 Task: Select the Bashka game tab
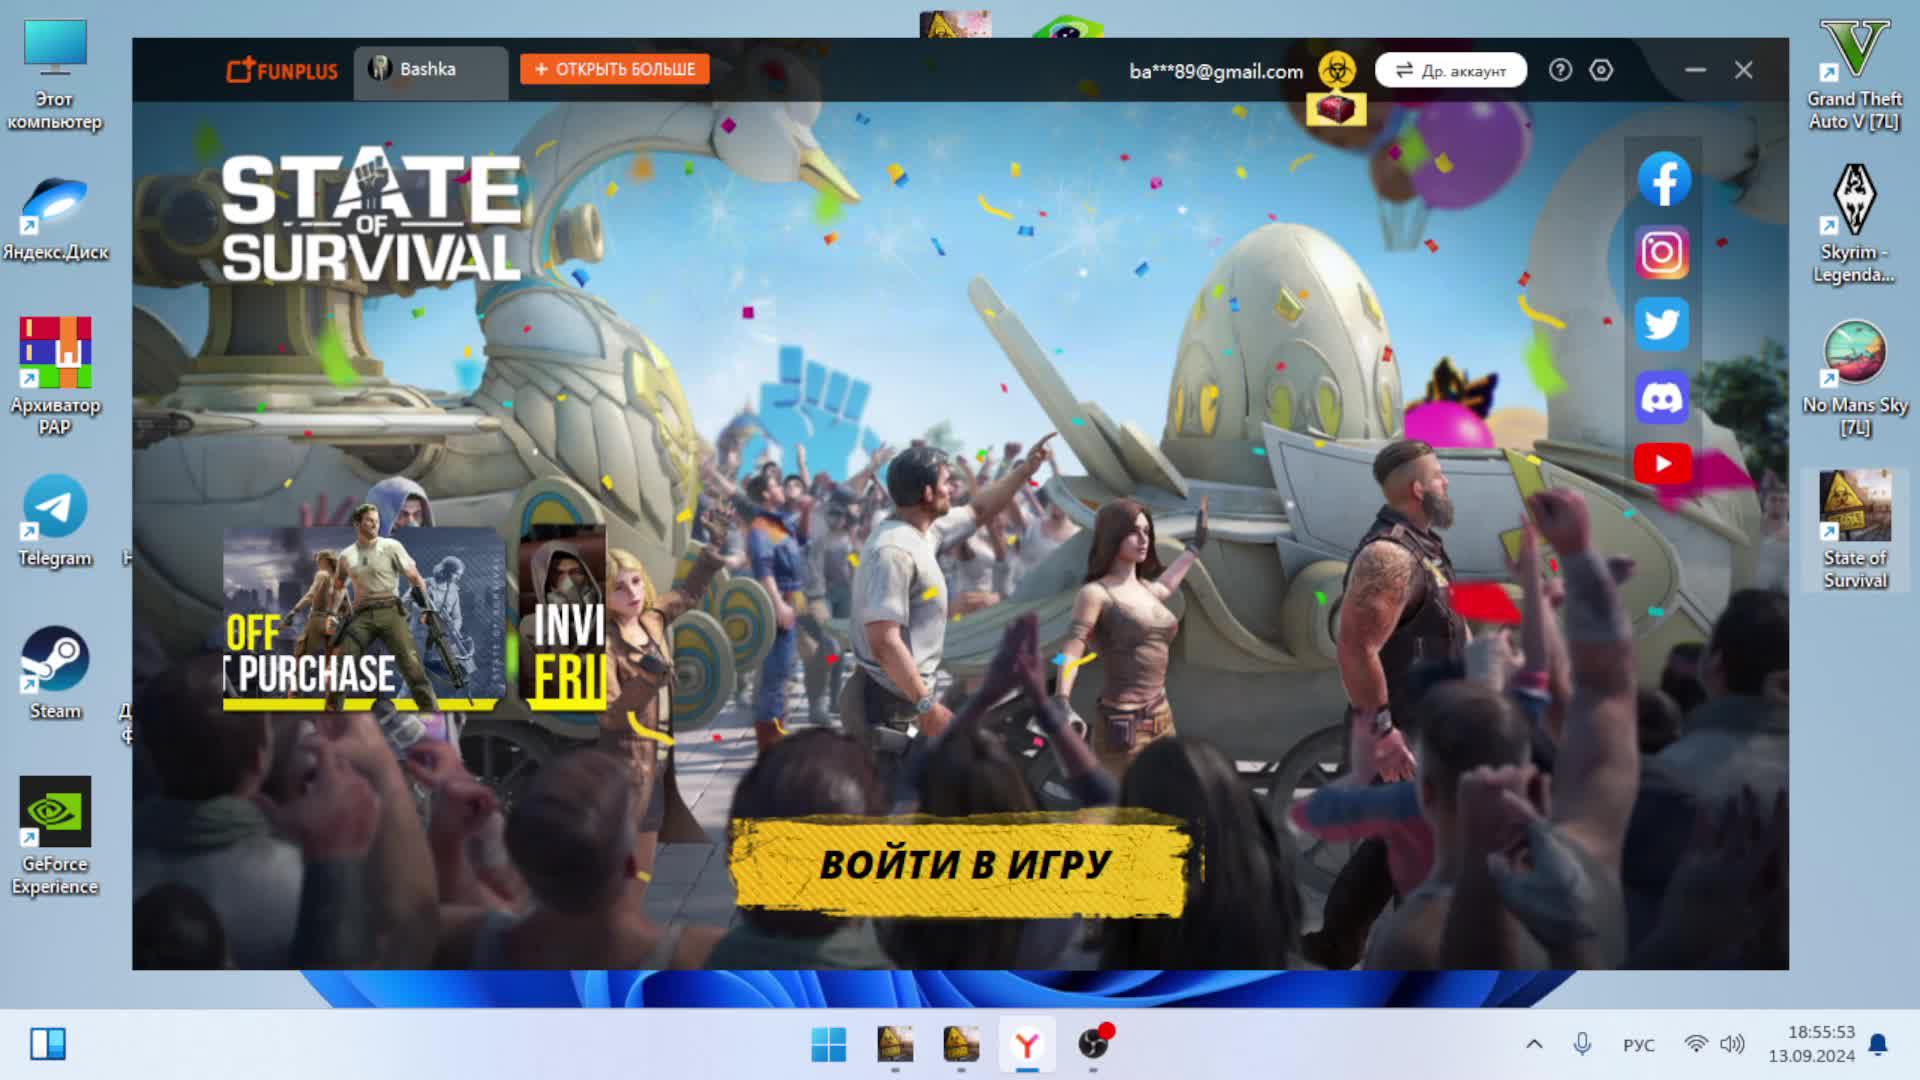coord(430,70)
